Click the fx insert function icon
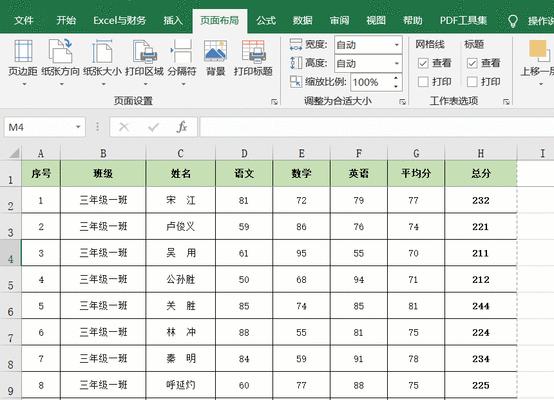The image size is (554, 400). pyautogui.click(x=182, y=127)
